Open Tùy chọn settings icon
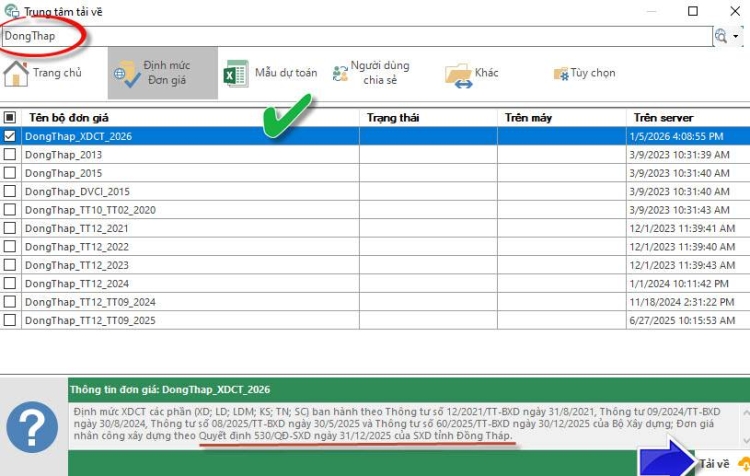This screenshot has width=750, height=476. pyautogui.click(x=562, y=74)
